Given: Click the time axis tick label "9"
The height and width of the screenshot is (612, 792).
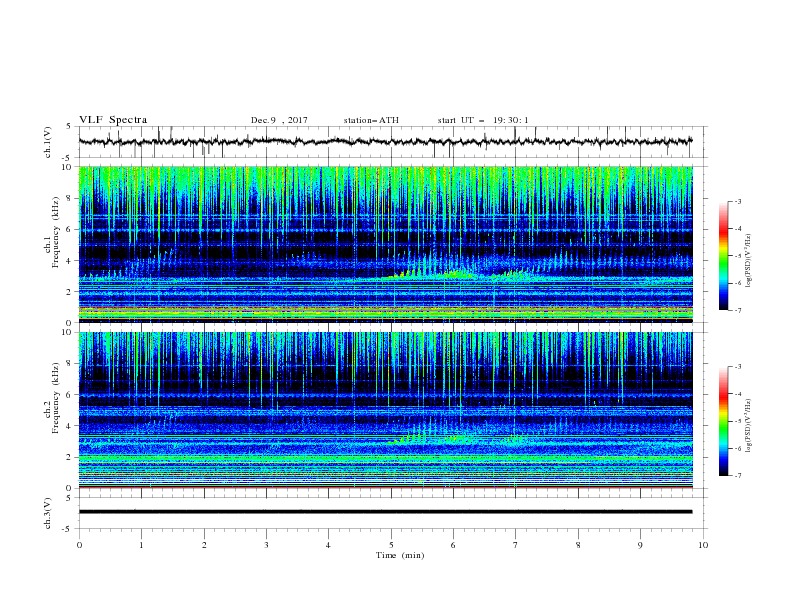Looking at the screenshot, I should pos(640,545).
